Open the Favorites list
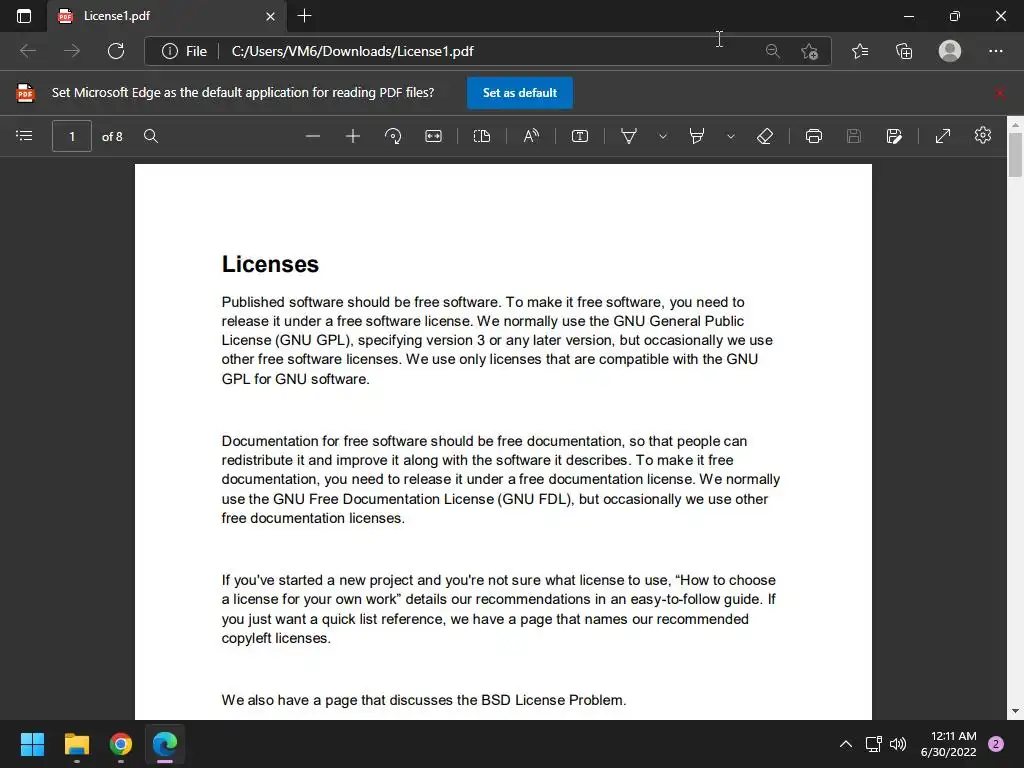 click(860, 51)
